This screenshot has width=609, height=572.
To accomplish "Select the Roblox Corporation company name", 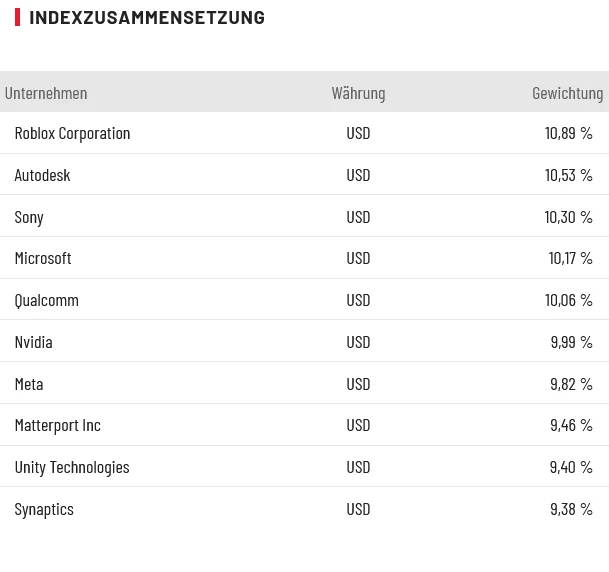I will (72, 133).
